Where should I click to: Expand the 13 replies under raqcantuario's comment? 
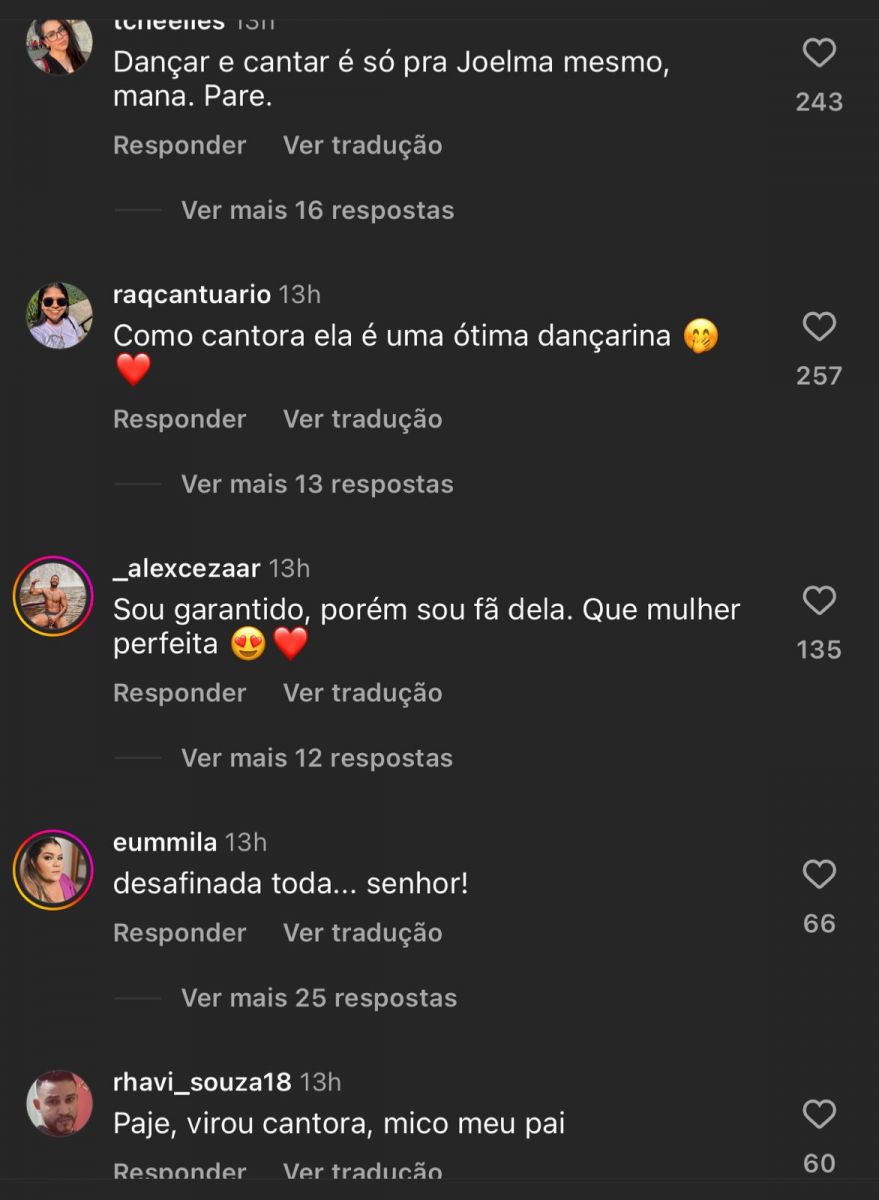(x=316, y=484)
